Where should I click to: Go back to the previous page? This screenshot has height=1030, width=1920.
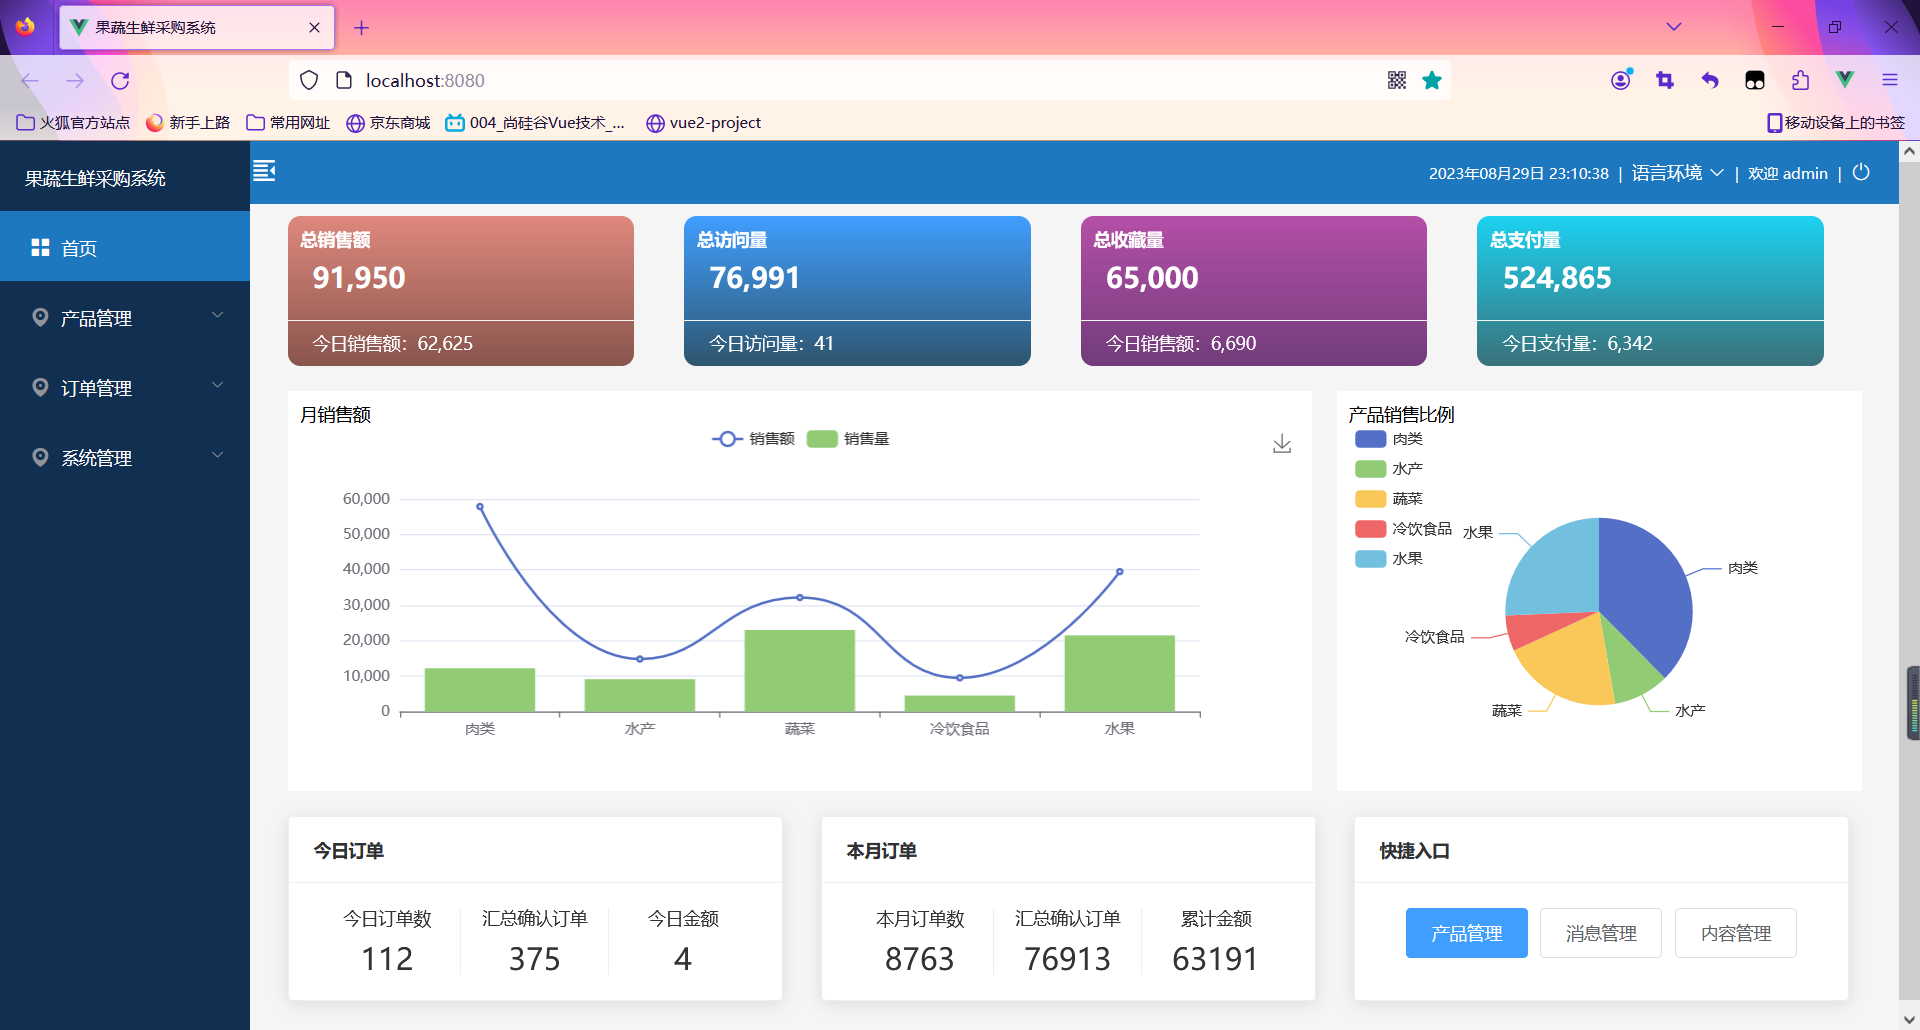click(x=30, y=80)
